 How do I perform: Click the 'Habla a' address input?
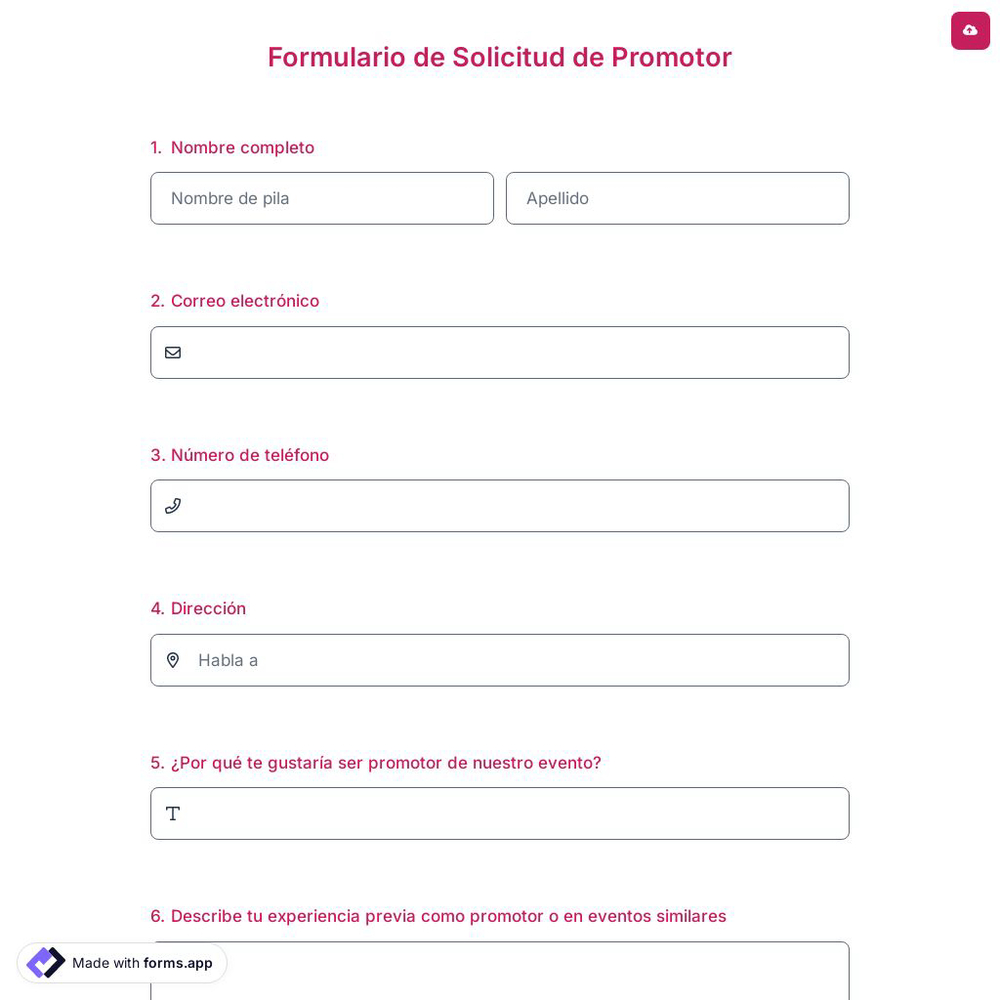[x=520, y=660]
